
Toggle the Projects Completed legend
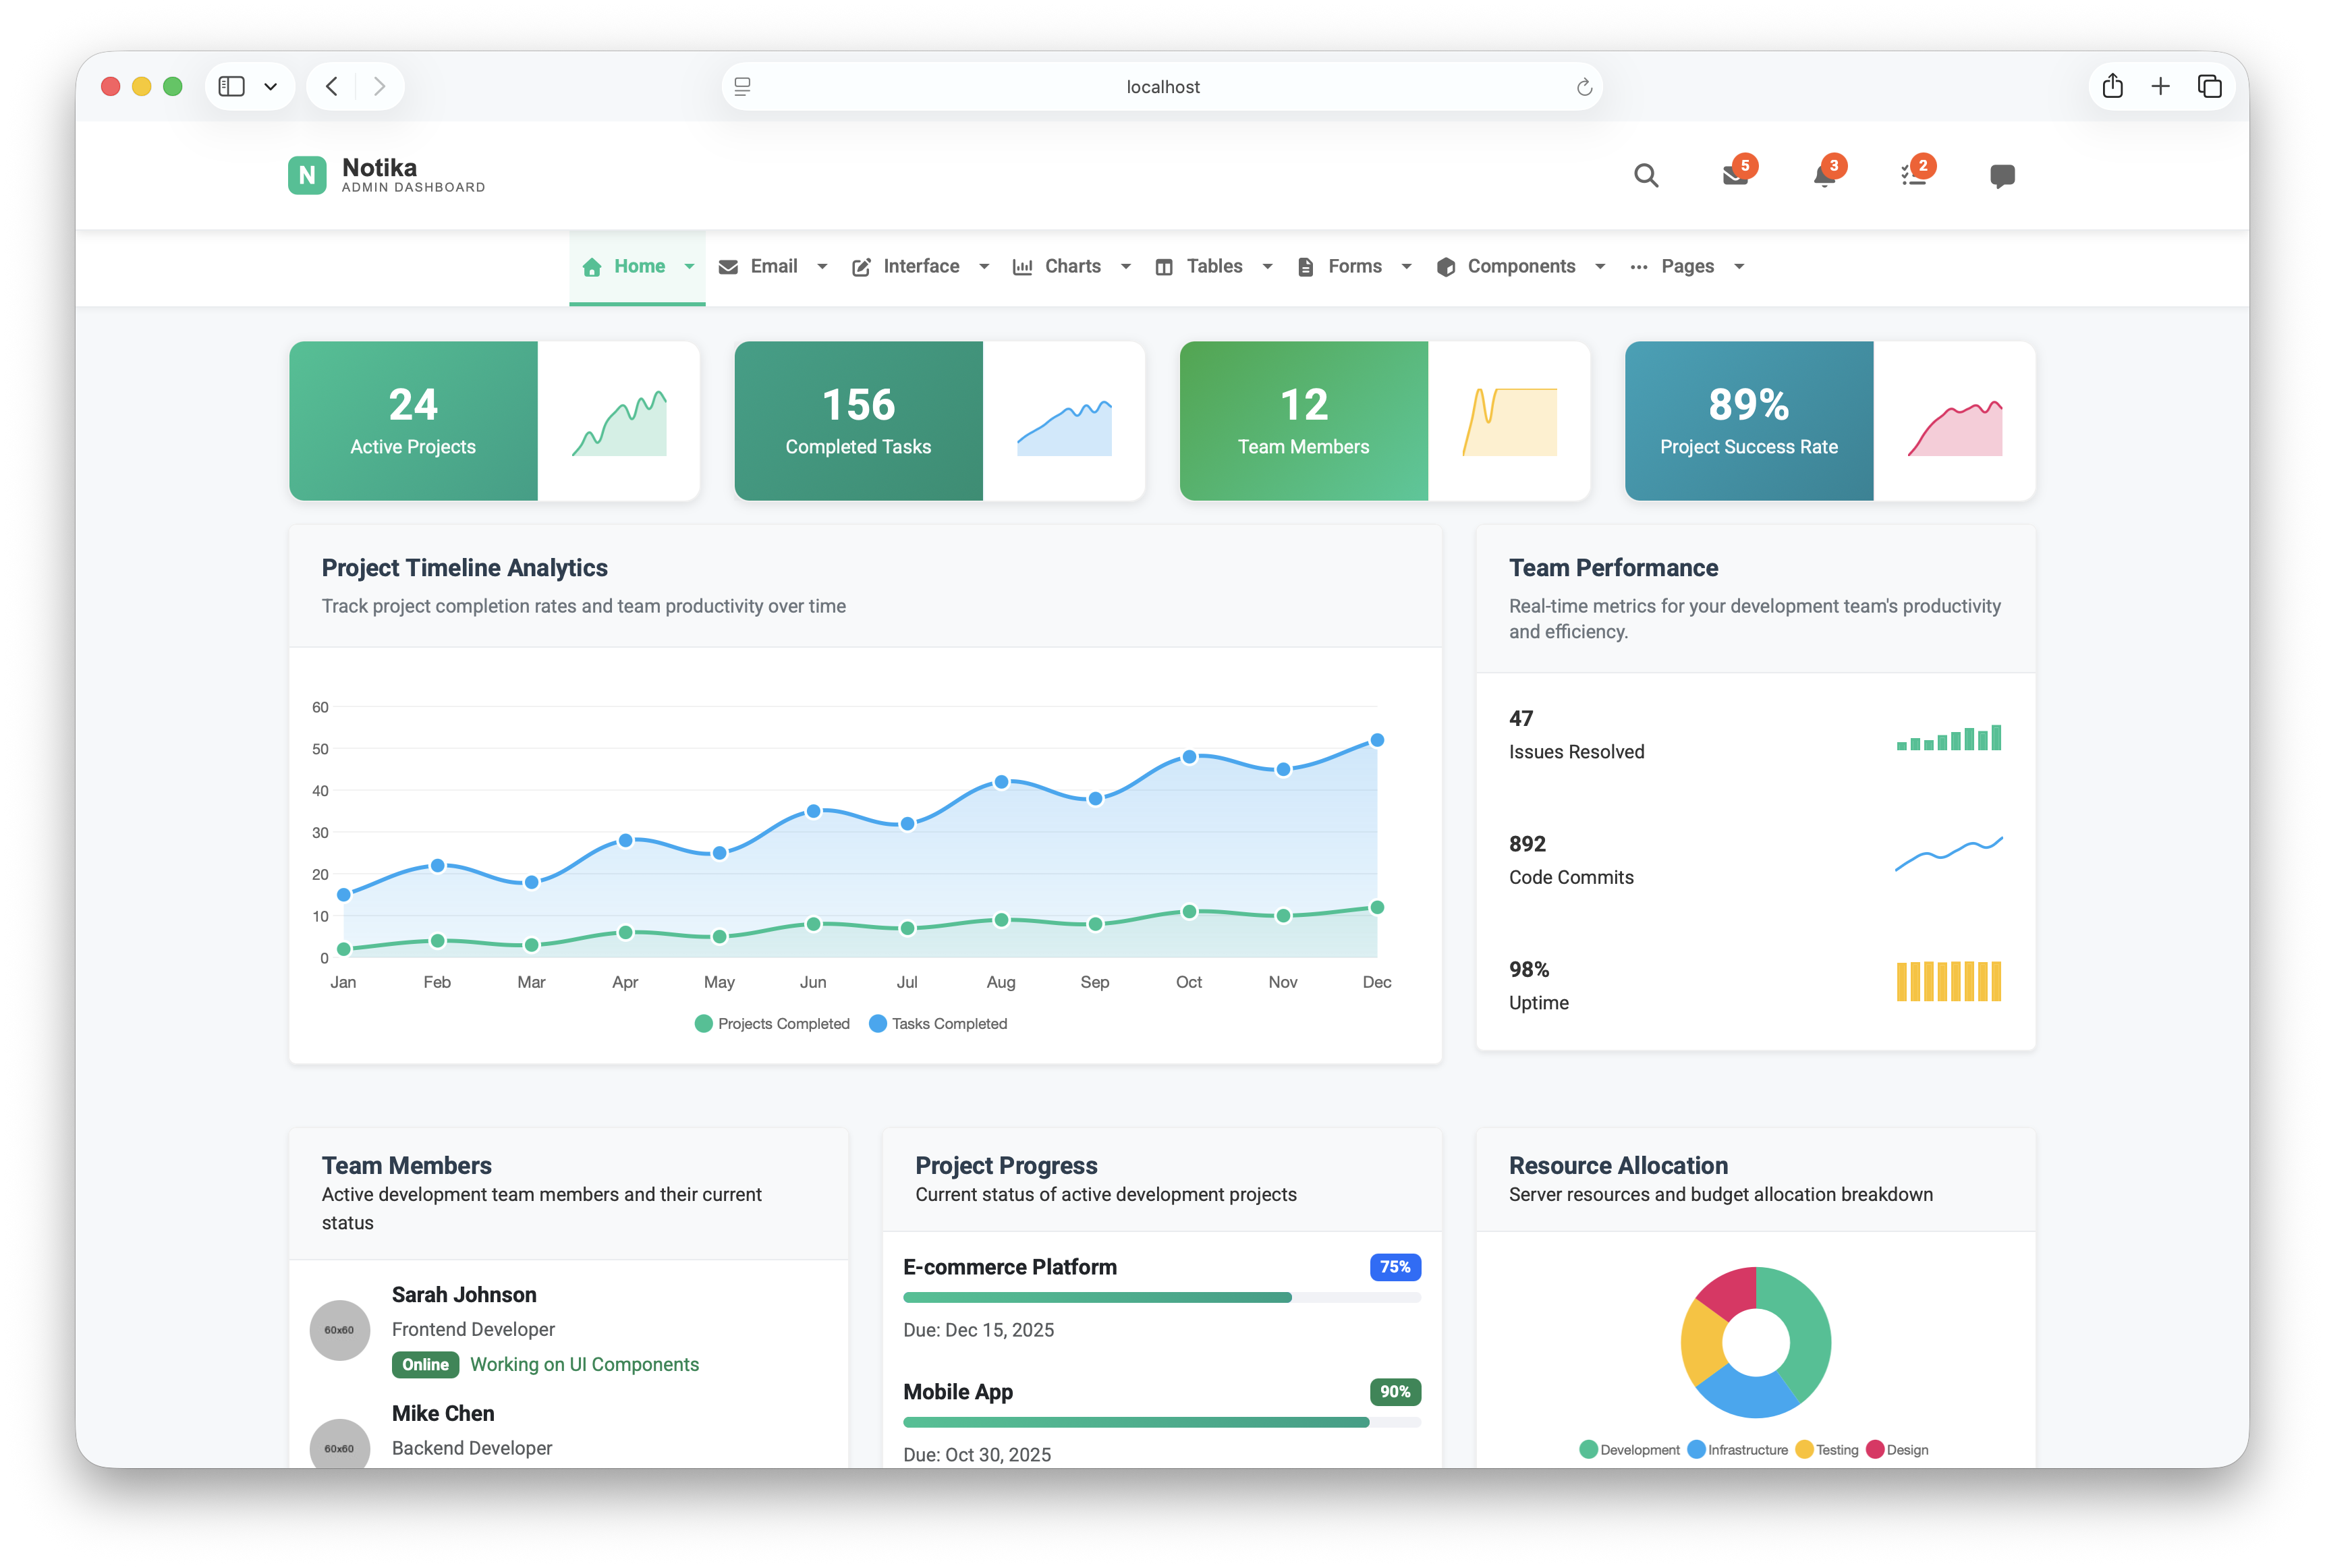click(772, 1023)
